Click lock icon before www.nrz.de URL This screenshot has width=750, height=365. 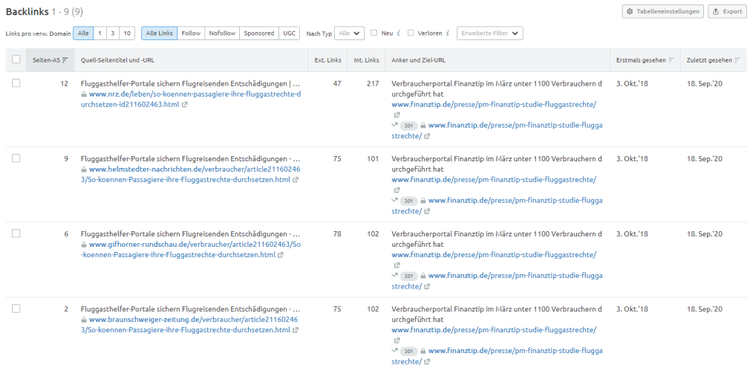pyautogui.click(x=84, y=95)
